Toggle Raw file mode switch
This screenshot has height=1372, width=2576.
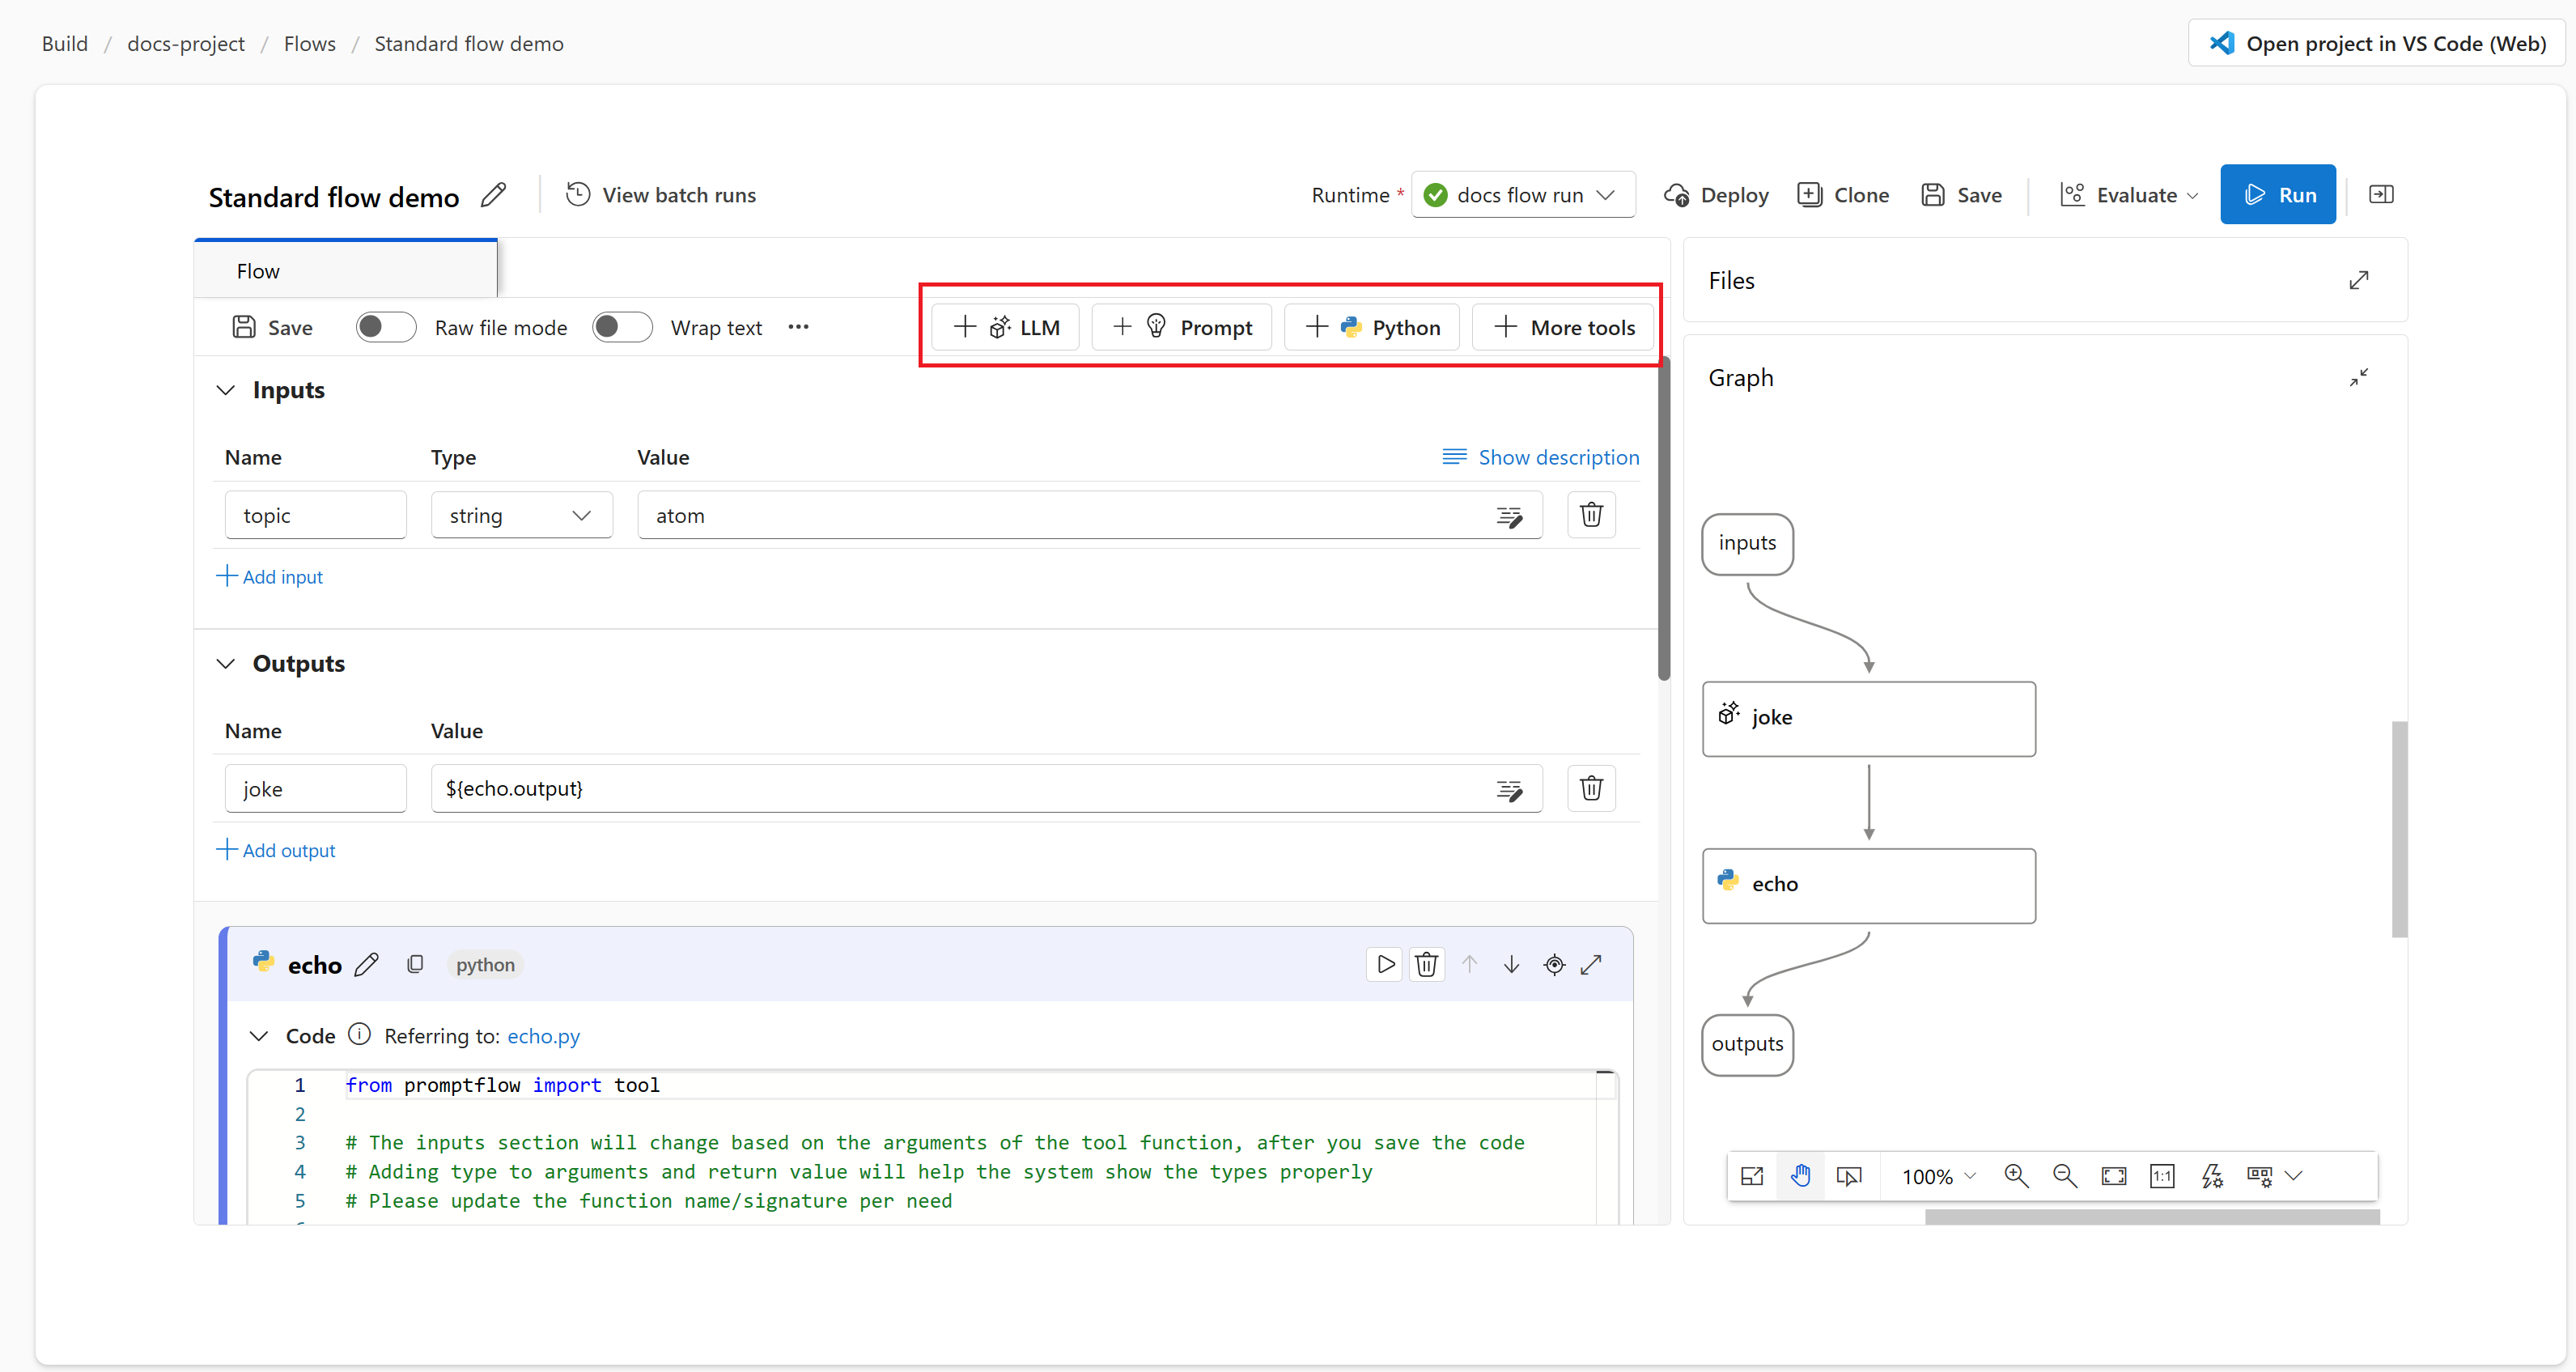click(x=382, y=327)
